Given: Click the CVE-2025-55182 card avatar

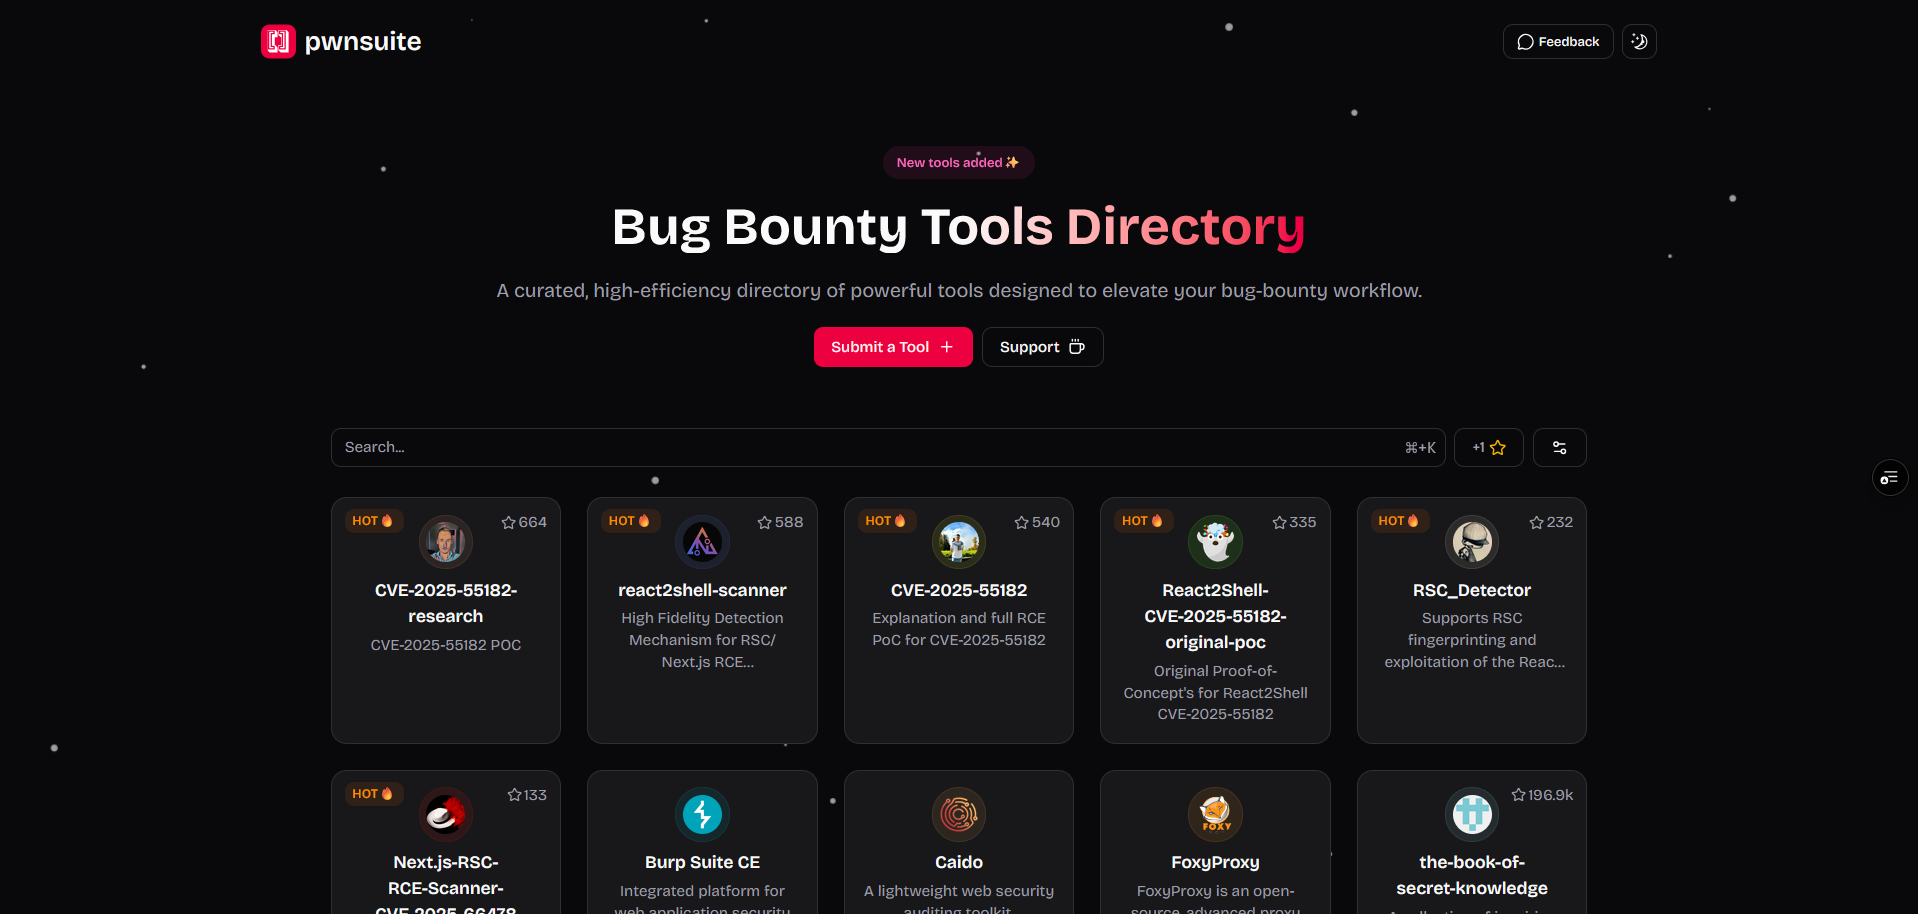Looking at the screenshot, I should coord(959,542).
